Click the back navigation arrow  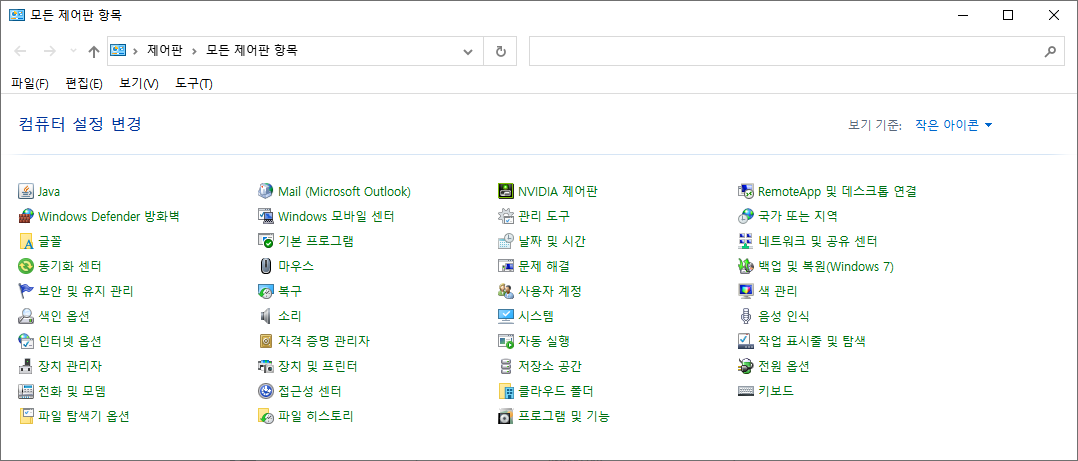(21, 51)
